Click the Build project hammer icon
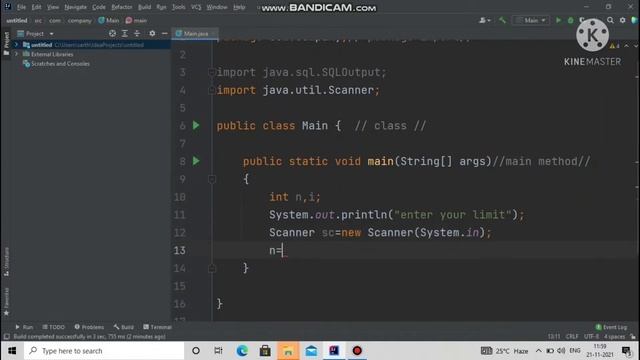Viewport: 640px width, 360px height. tap(502, 20)
